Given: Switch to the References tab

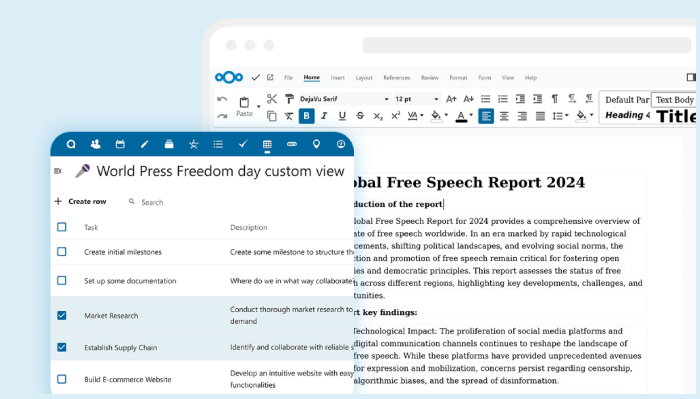Looking at the screenshot, I should tap(396, 78).
